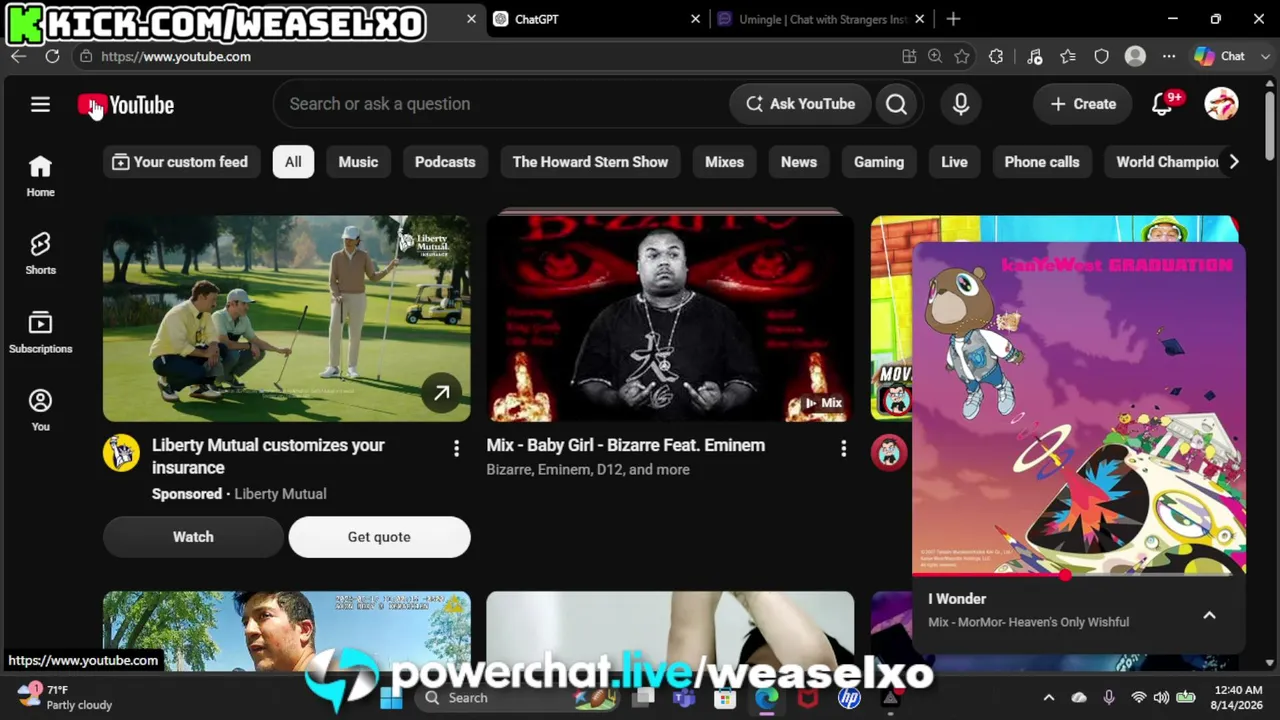This screenshot has width=1280, height=720.
Task: Select the Live filter chip
Action: [954, 162]
